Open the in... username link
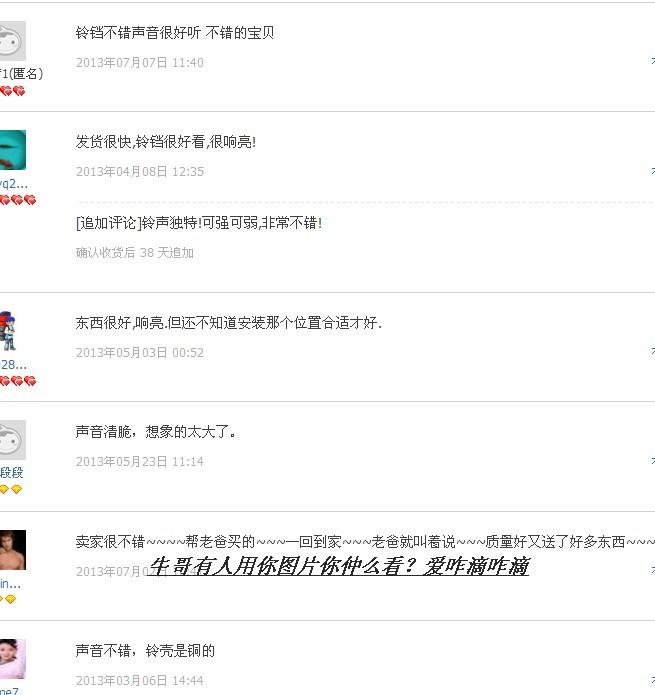 (10, 584)
